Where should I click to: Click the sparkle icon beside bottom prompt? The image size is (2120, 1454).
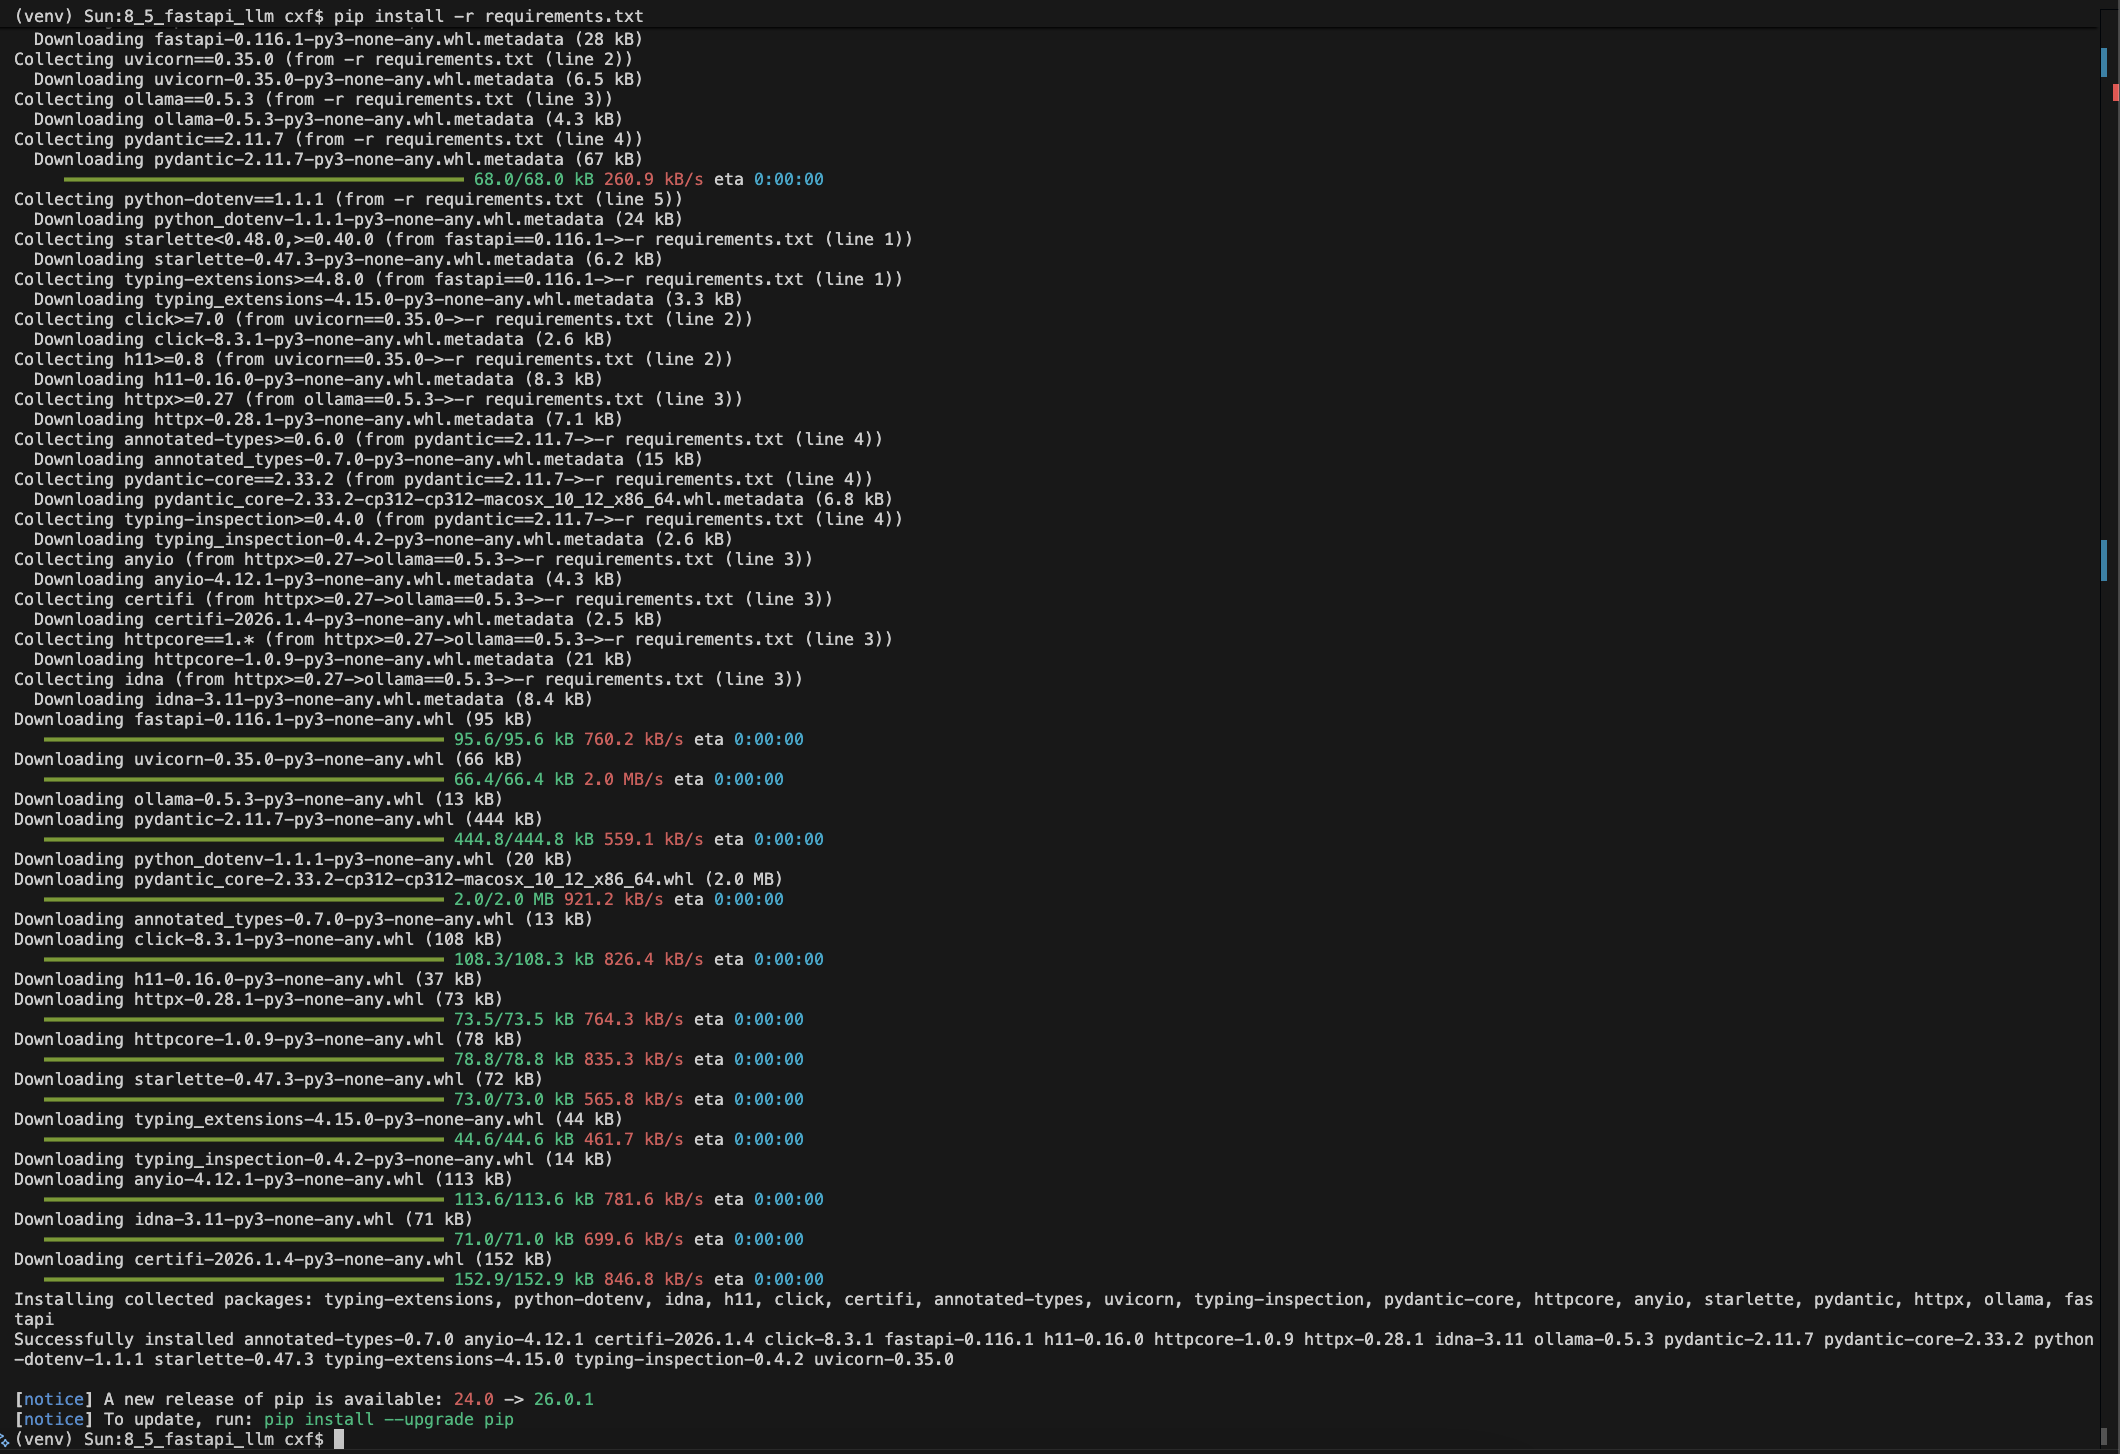pos(5,1441)
